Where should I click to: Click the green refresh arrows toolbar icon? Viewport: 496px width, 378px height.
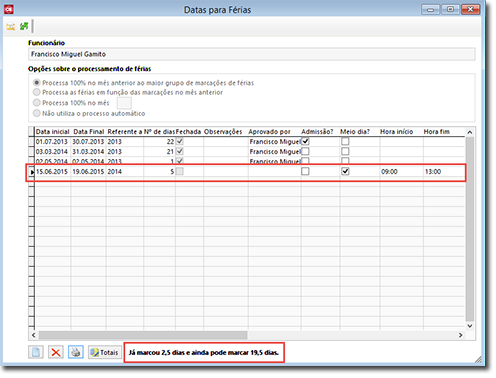(24, 26)
